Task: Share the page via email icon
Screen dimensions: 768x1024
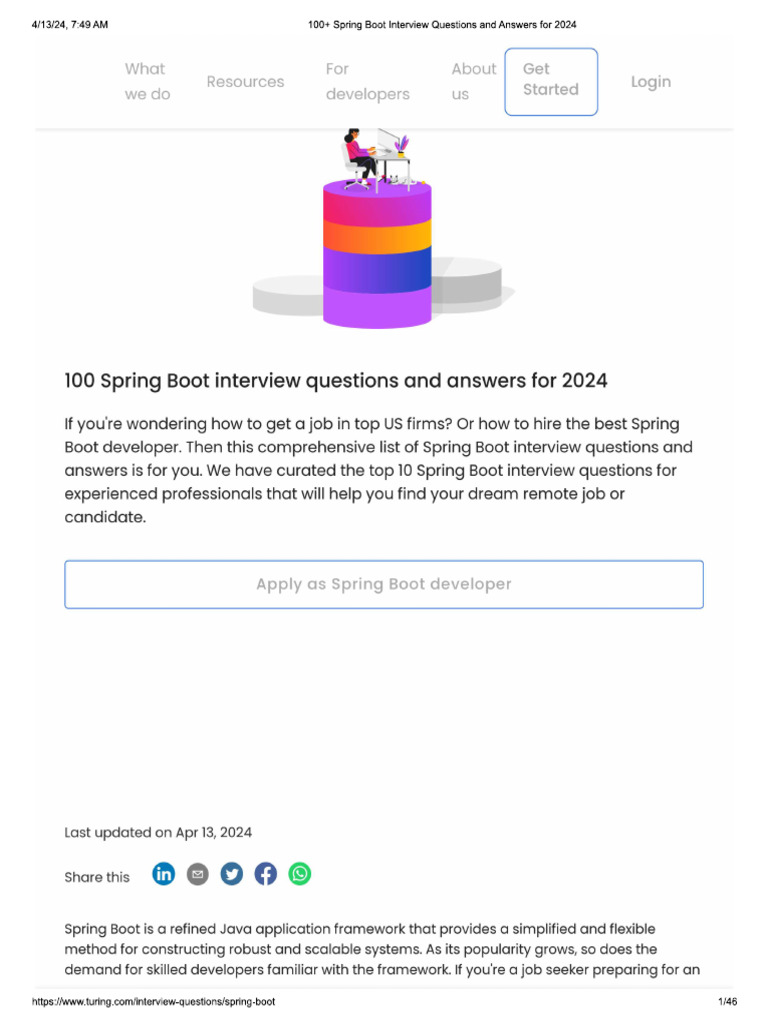Action: click(x=198, y=874)
